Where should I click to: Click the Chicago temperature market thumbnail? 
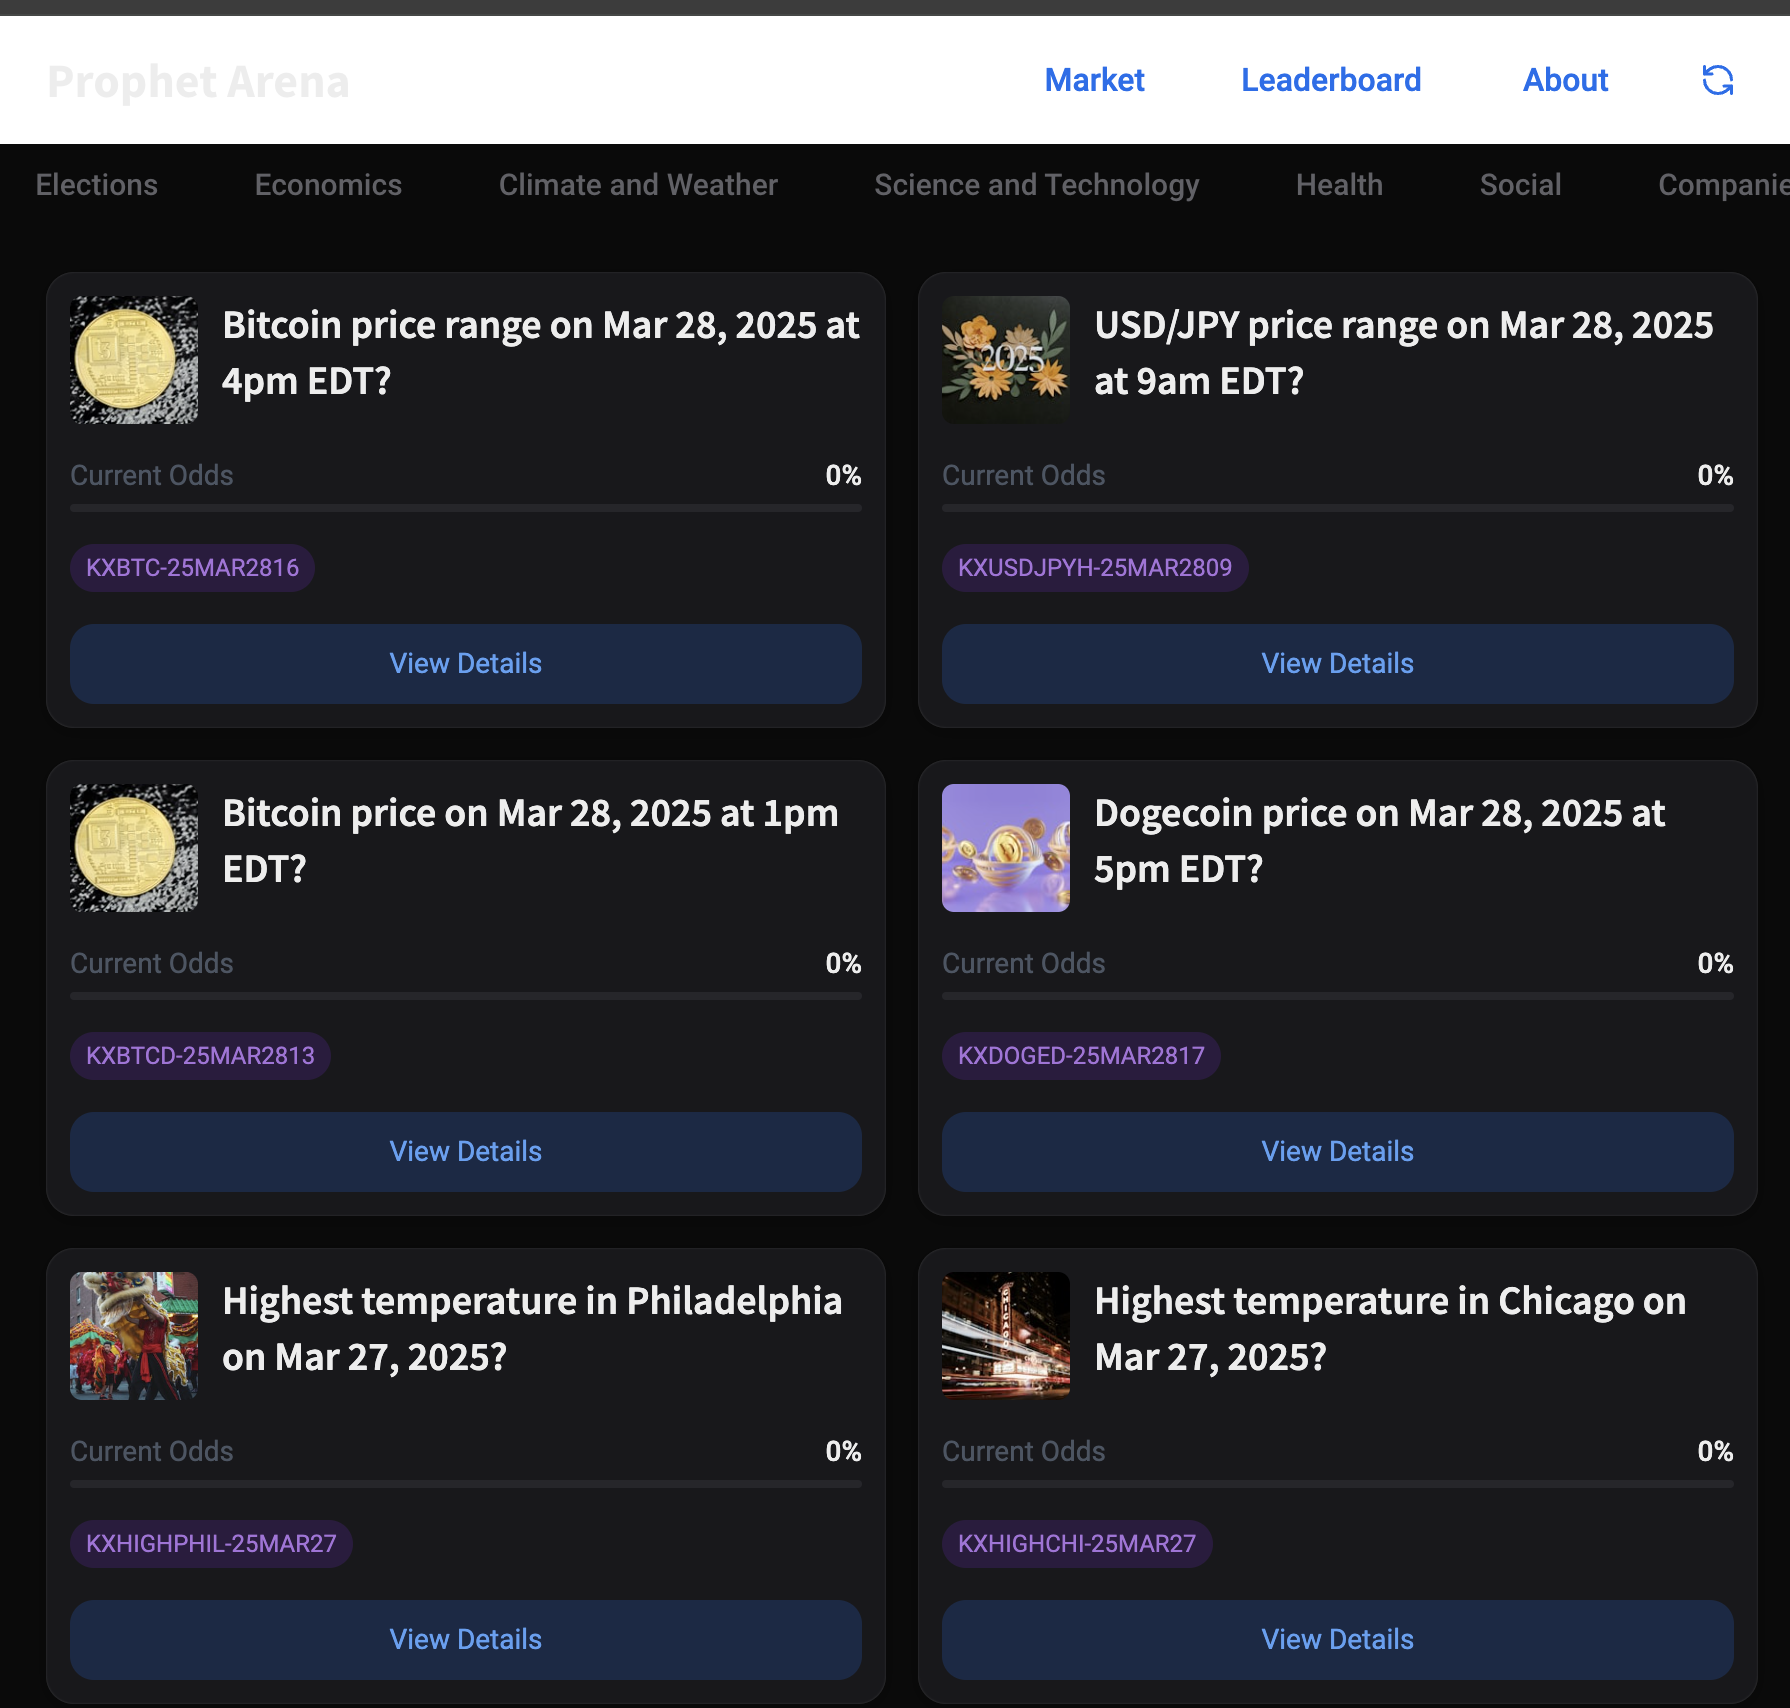[x=1006, y=1336]
